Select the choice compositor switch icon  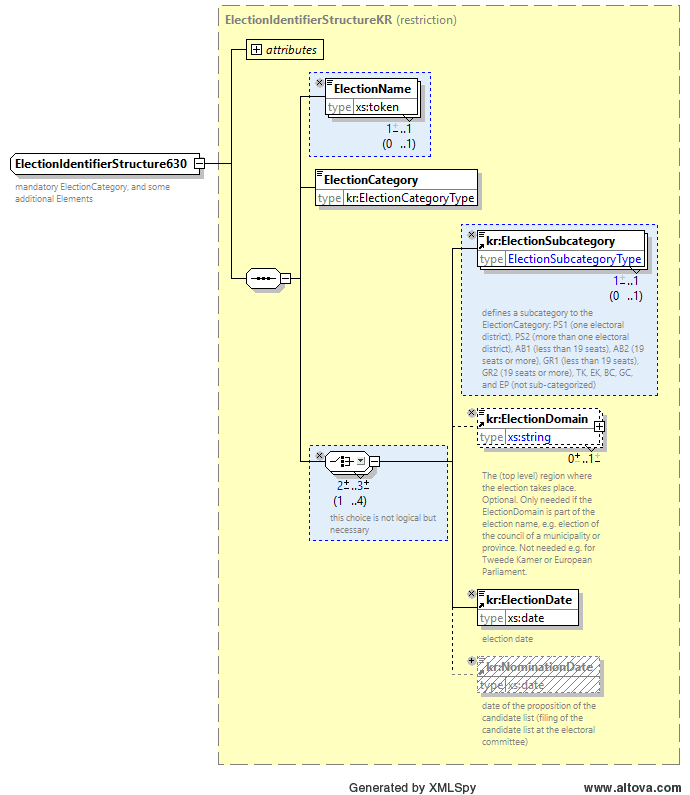(347, 461)
